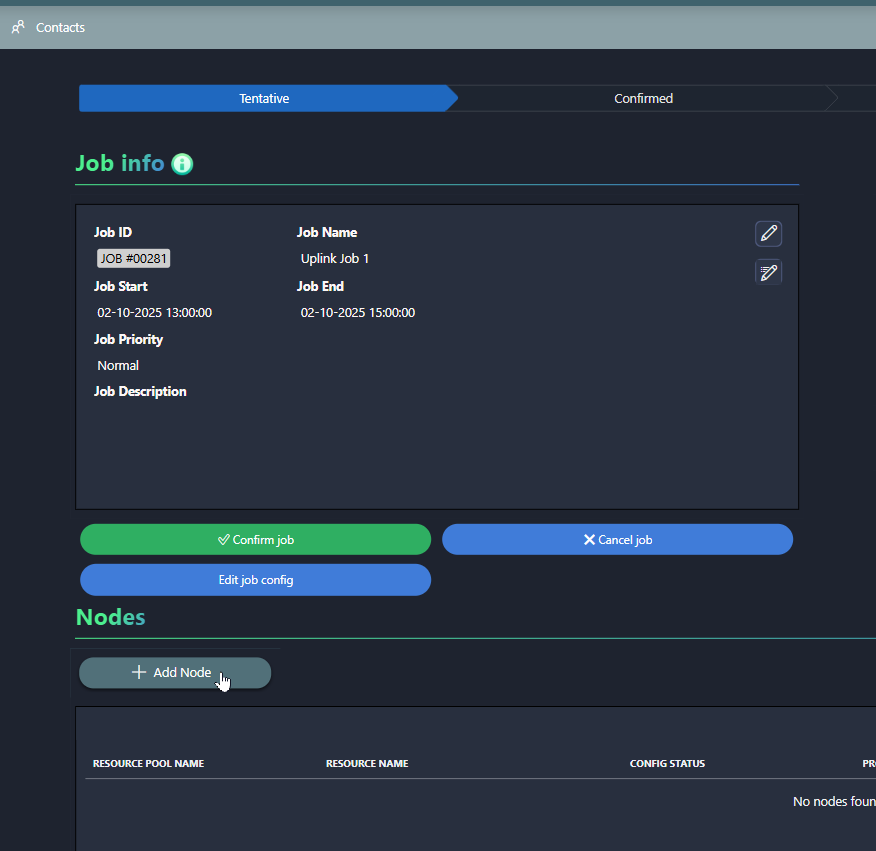This screenshot has width=876, height=851.
Task: Sort by Config Status column header
Action: 667,764
